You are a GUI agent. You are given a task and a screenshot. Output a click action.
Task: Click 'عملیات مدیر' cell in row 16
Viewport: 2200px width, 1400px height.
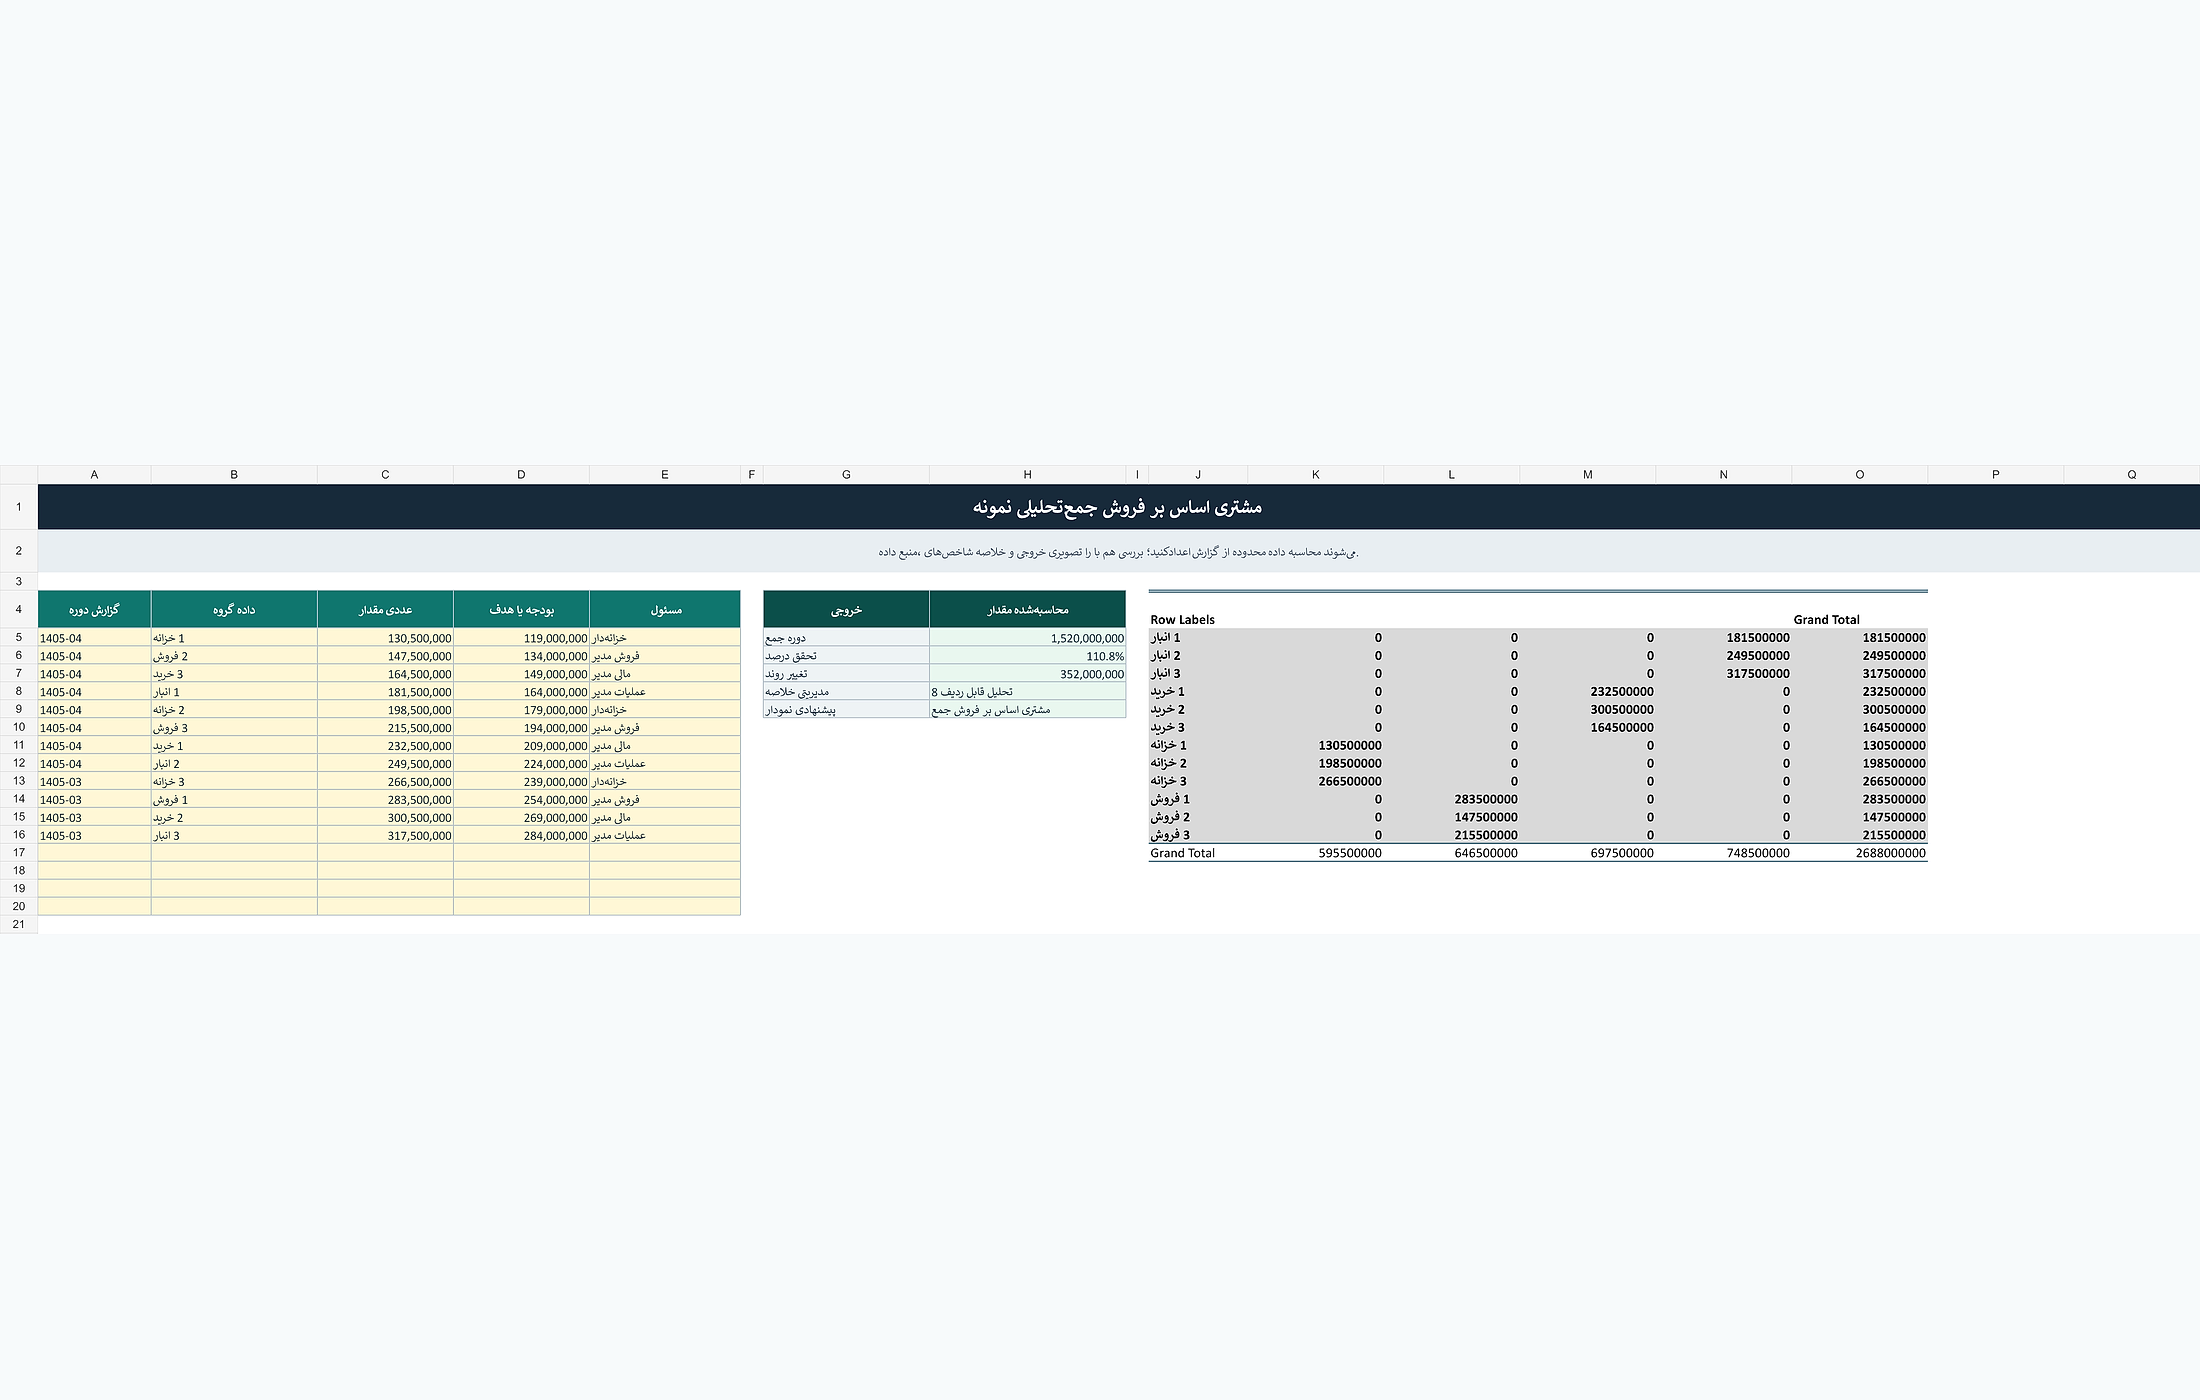tap(665, 835)
